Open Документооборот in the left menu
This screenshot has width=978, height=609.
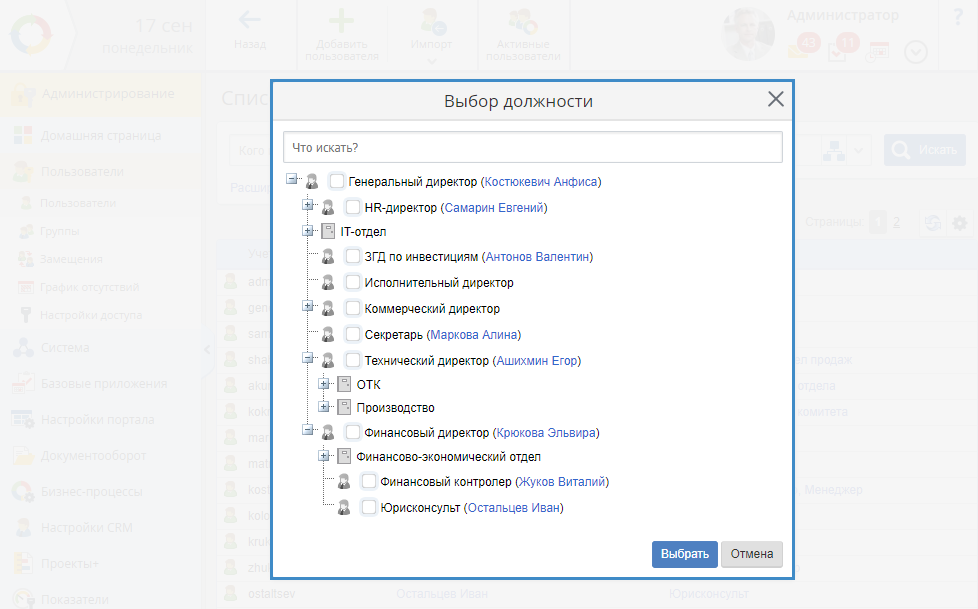tap(92, 456)
